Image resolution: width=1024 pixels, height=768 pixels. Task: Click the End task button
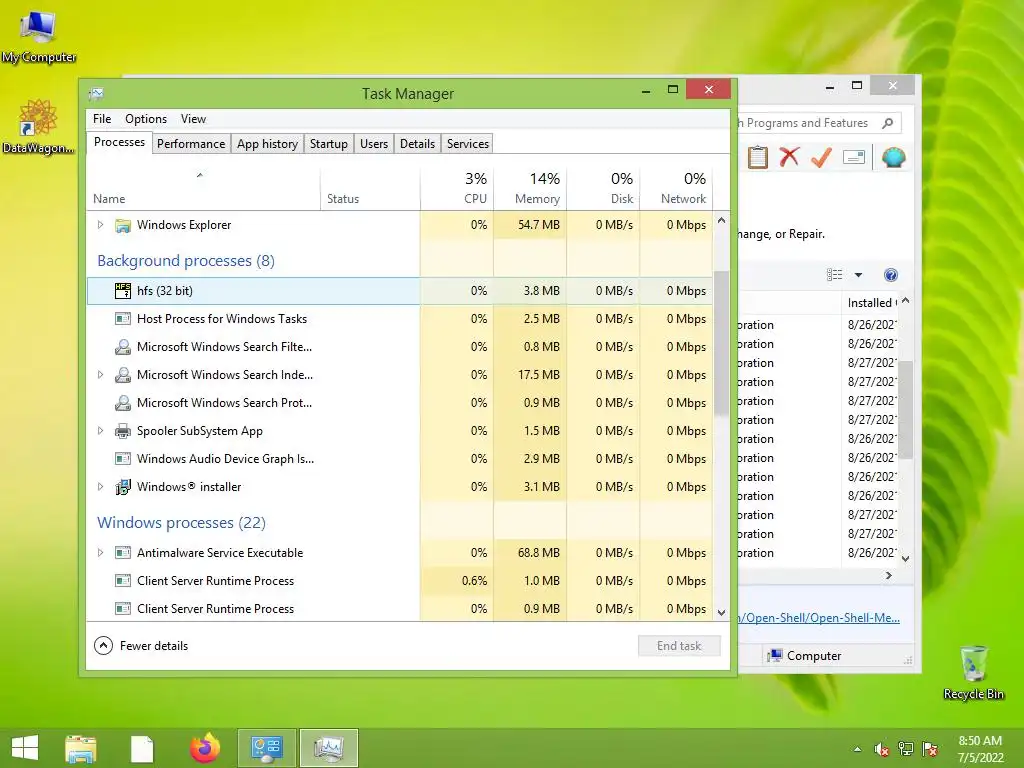point(679,646)
